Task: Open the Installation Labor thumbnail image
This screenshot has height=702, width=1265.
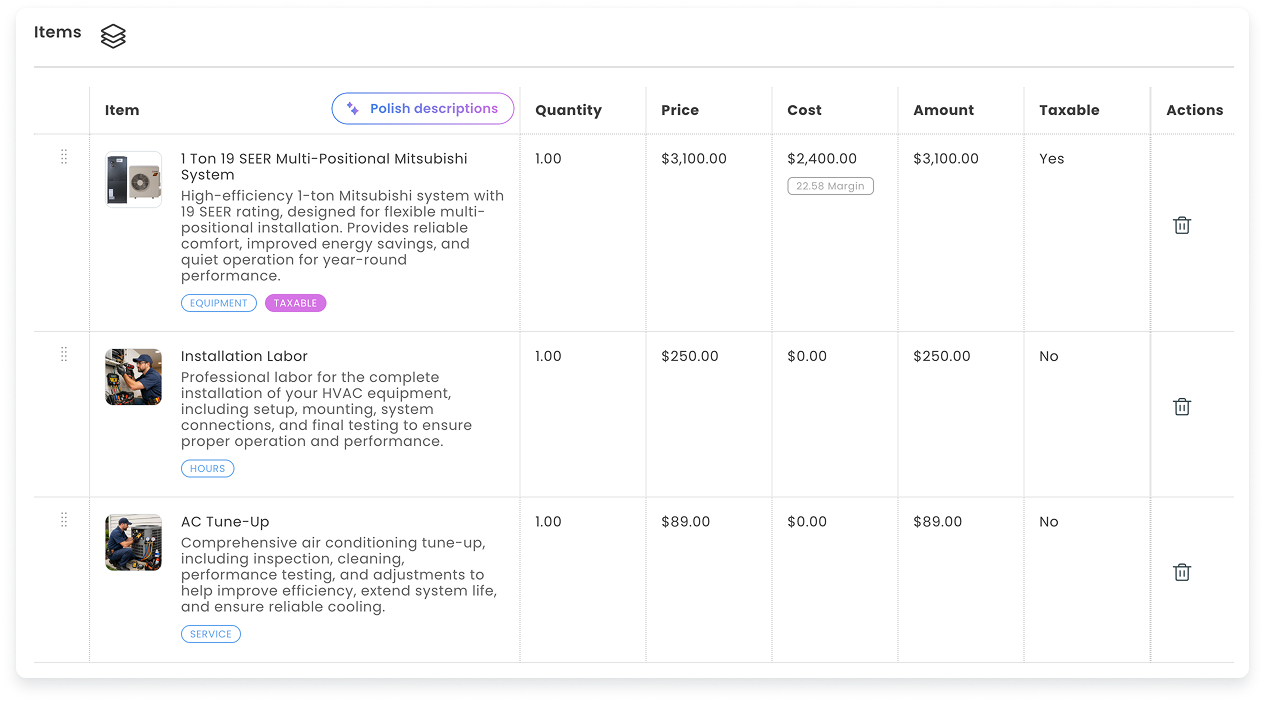Action: 133,377
